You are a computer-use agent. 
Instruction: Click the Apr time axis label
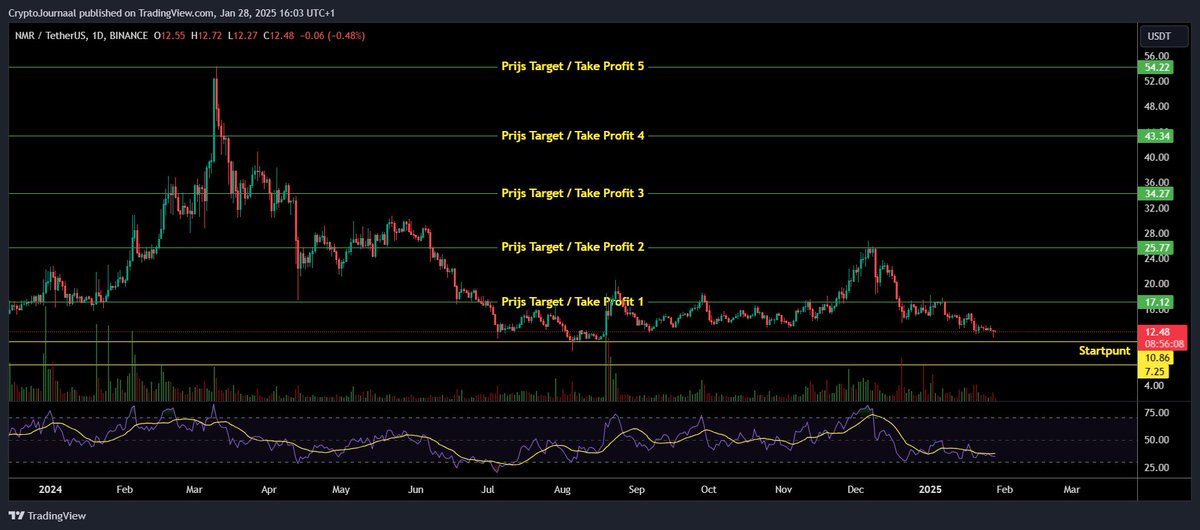pos(270,490)
